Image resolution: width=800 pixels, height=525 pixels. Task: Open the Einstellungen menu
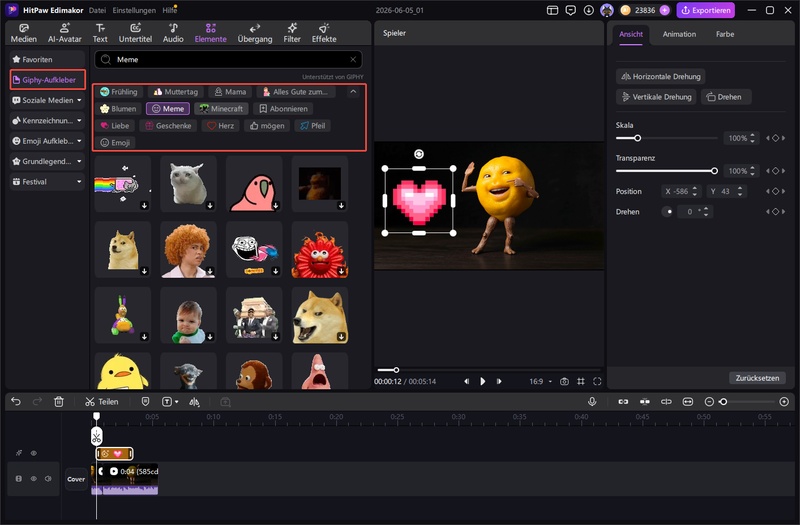[134, 10]
